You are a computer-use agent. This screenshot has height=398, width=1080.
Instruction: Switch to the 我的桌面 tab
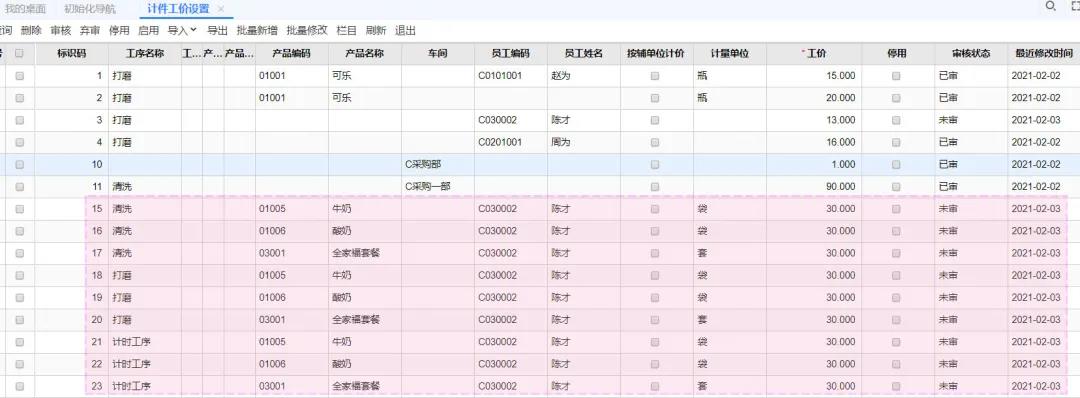click(x=25, y=9)
